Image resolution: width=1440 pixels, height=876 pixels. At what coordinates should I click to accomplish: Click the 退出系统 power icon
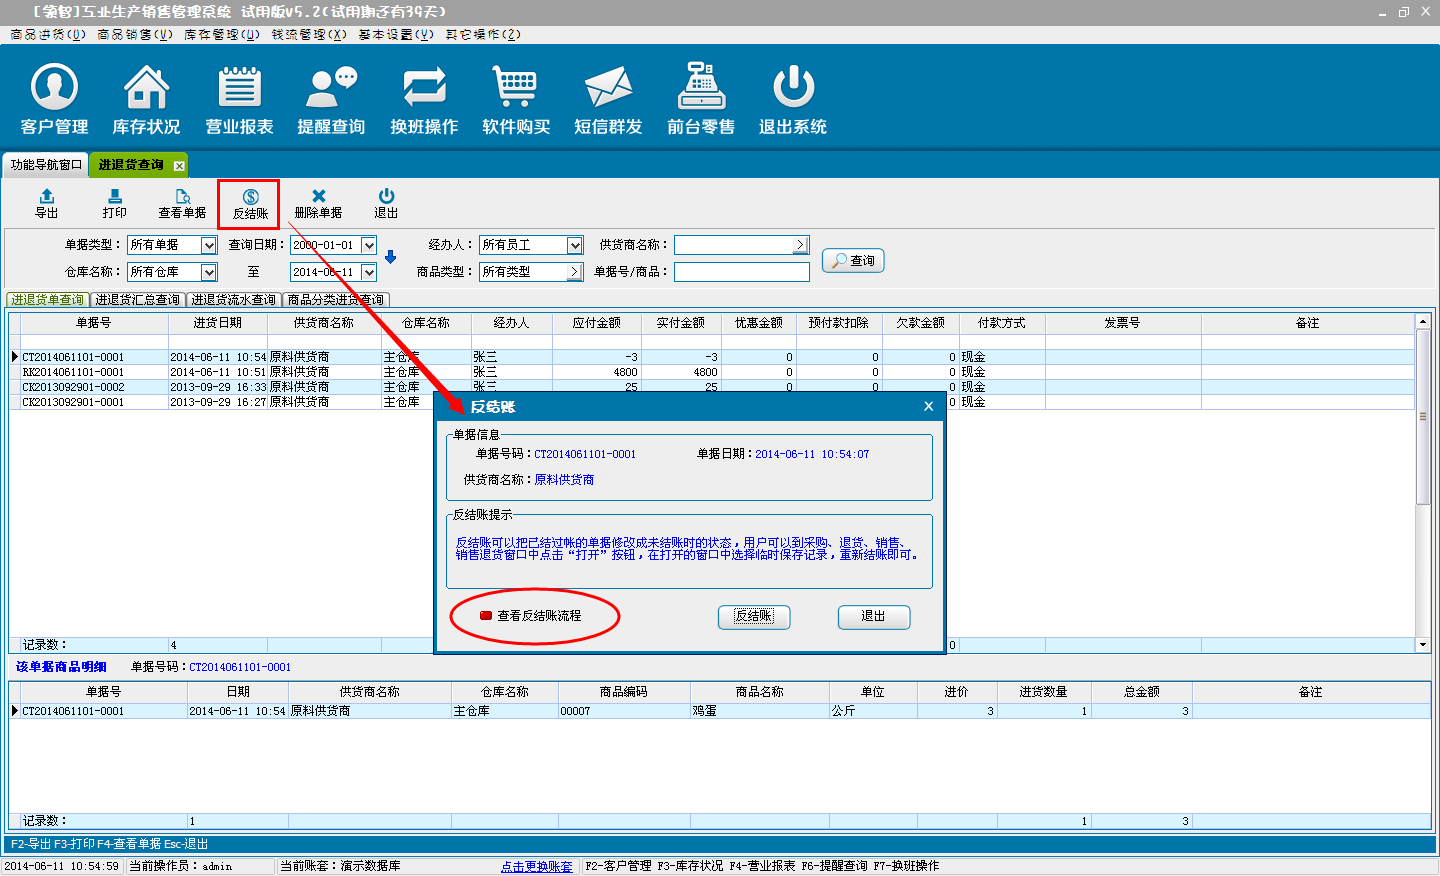click(x=793, y=98)
